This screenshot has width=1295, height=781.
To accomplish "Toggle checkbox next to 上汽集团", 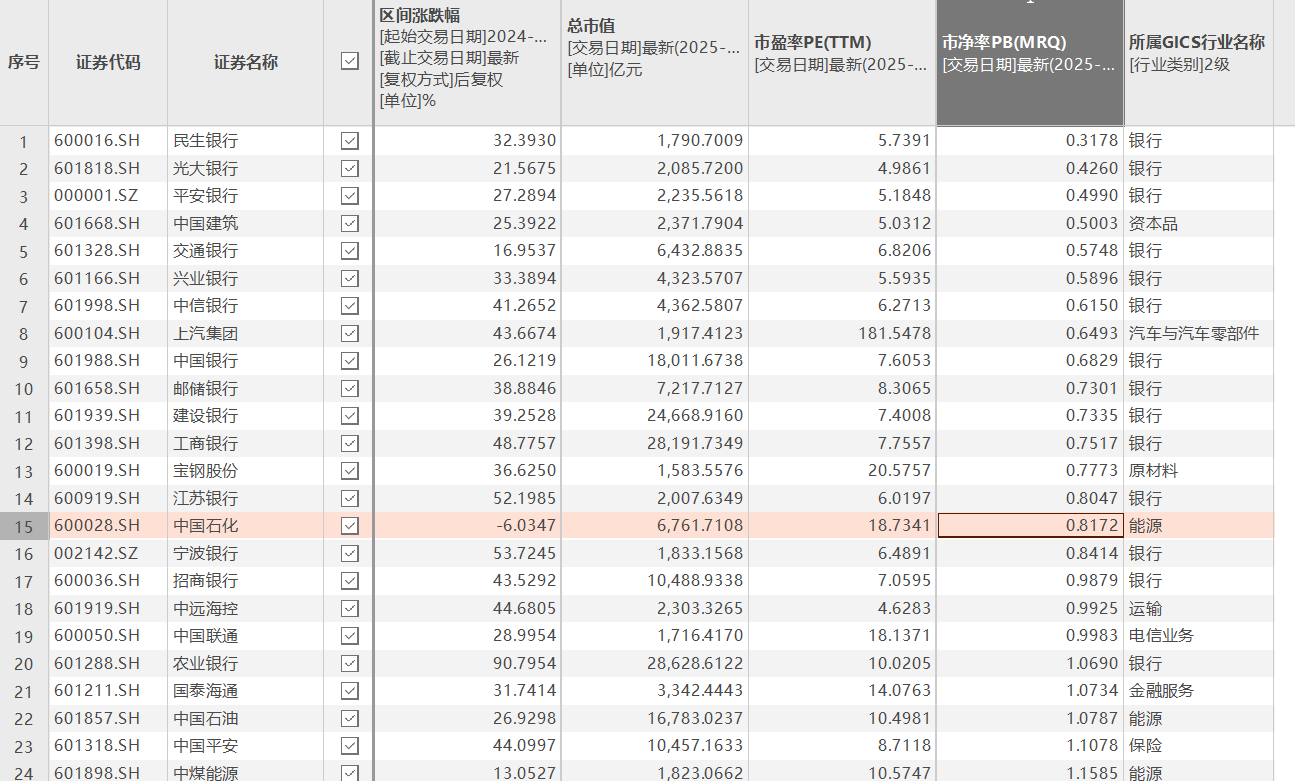I will pos(349,333).
